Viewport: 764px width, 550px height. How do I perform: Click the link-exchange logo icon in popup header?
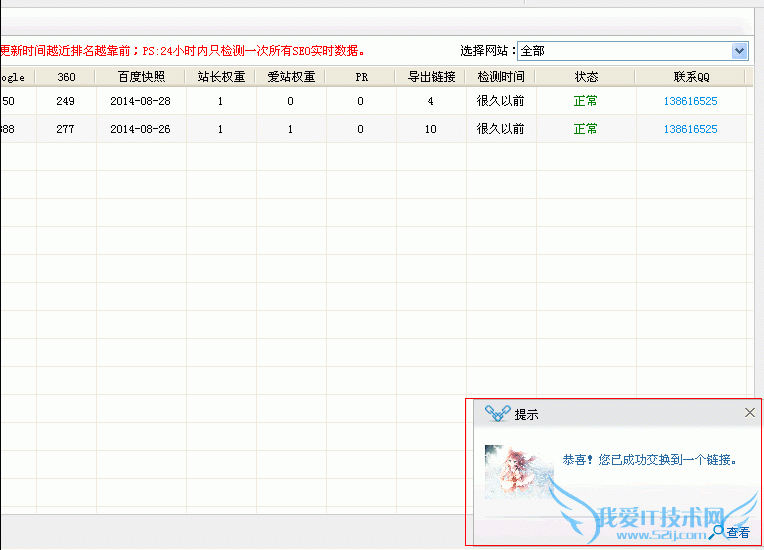[497, 414]
